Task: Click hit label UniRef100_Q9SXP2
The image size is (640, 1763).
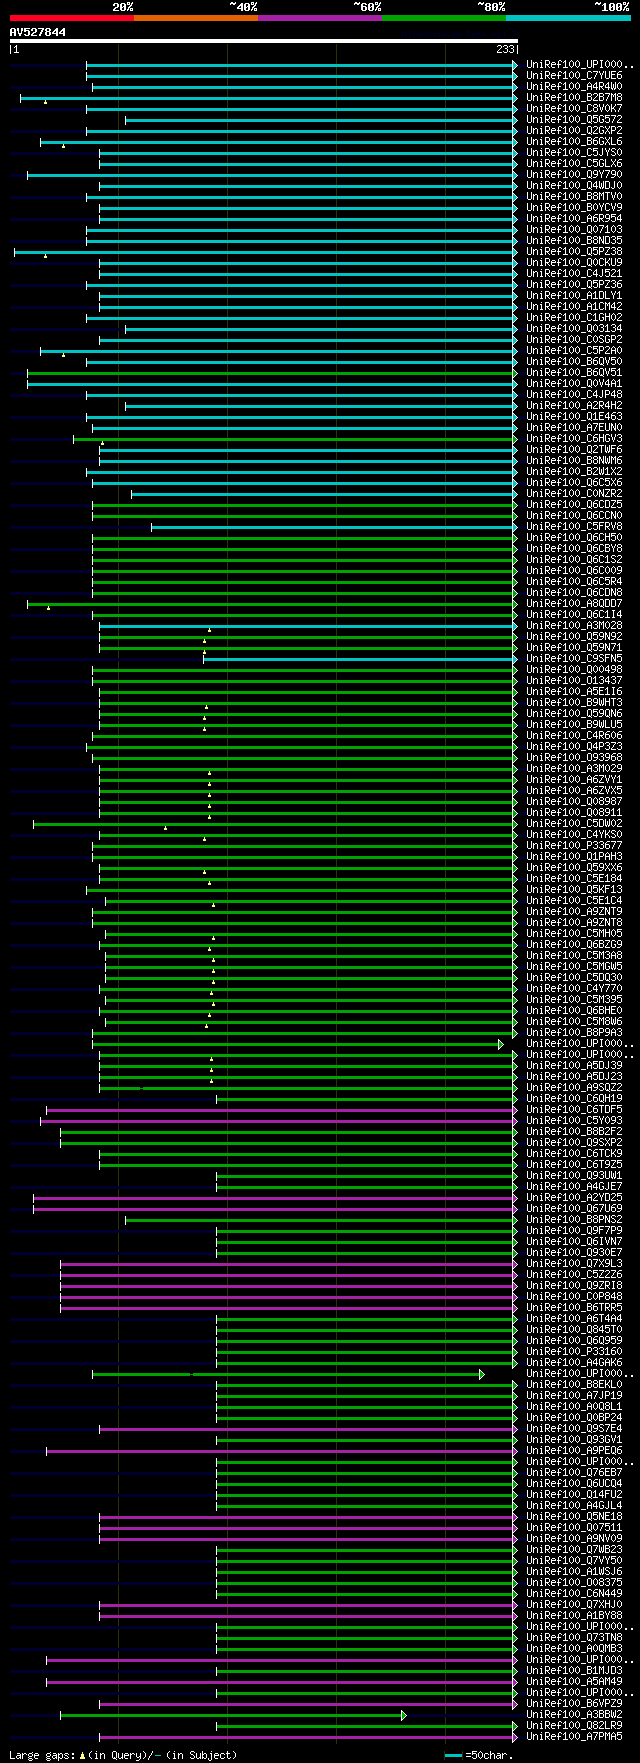Action: [574, 1143]
